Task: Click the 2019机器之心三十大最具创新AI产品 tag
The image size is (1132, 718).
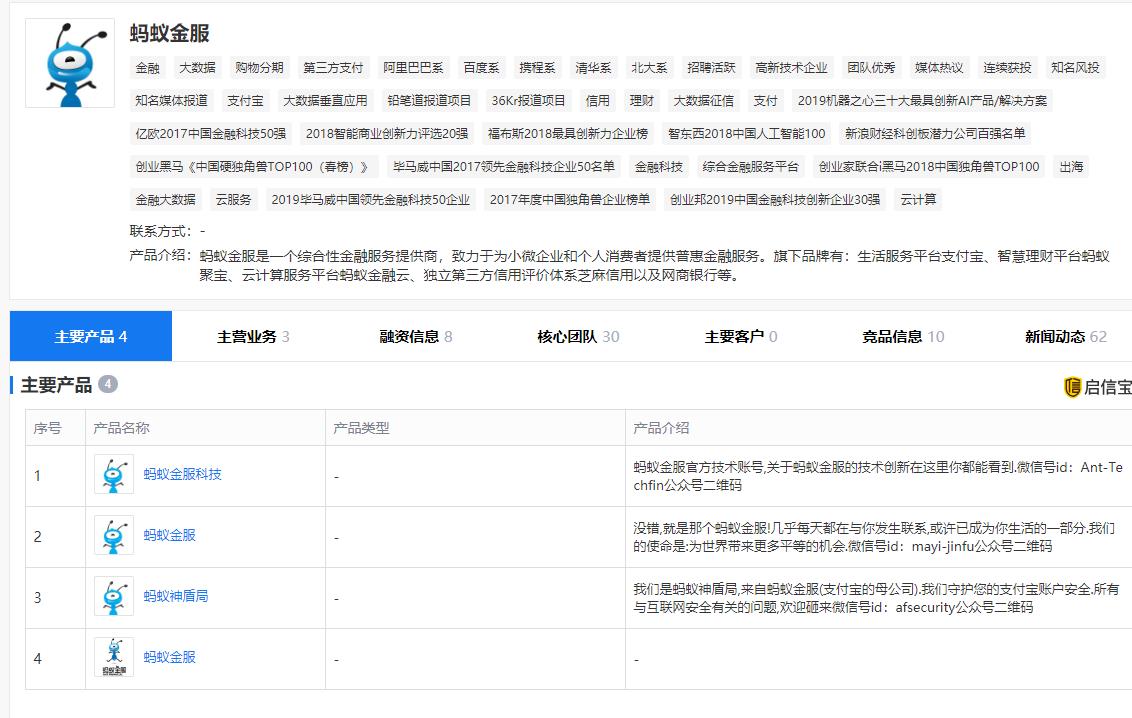Action: pos(922,101)
